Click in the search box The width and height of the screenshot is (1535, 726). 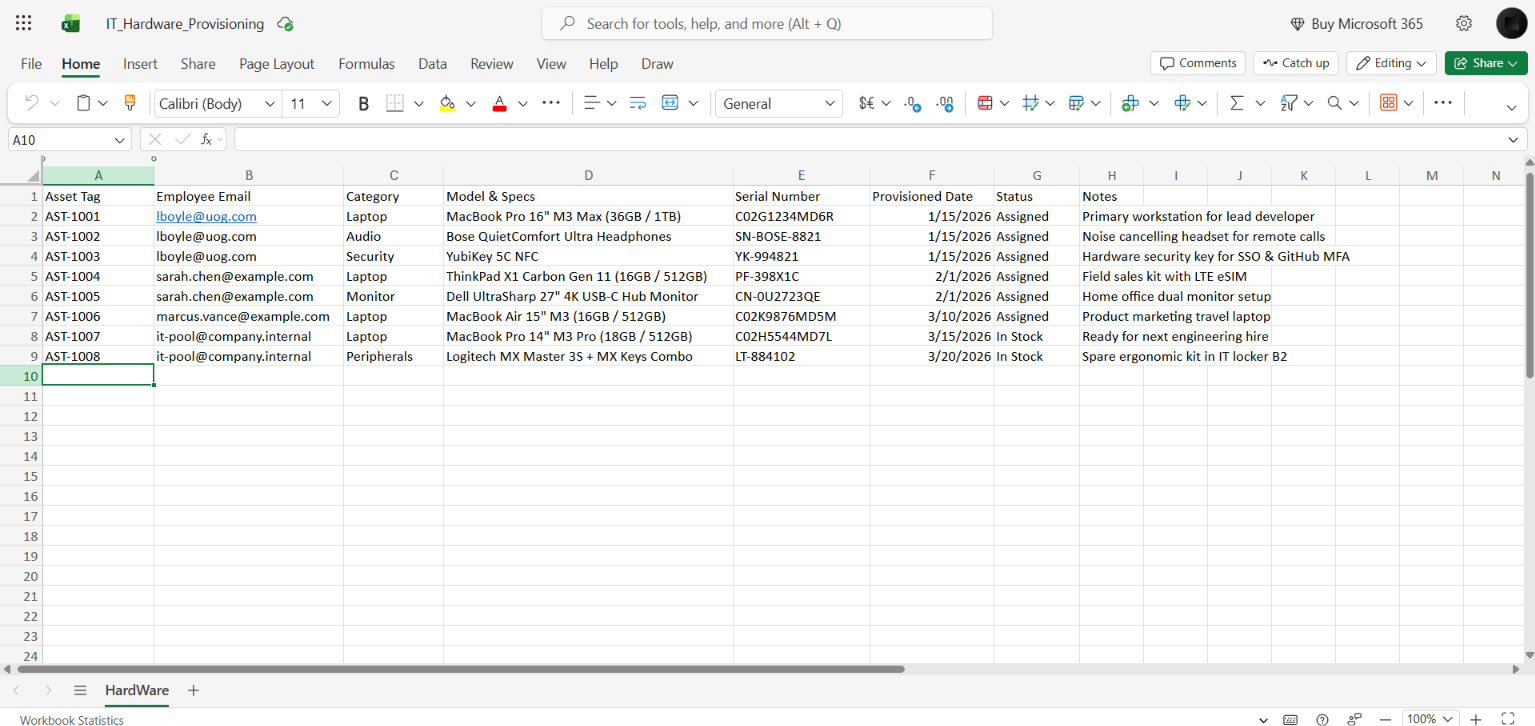(767, 23)
